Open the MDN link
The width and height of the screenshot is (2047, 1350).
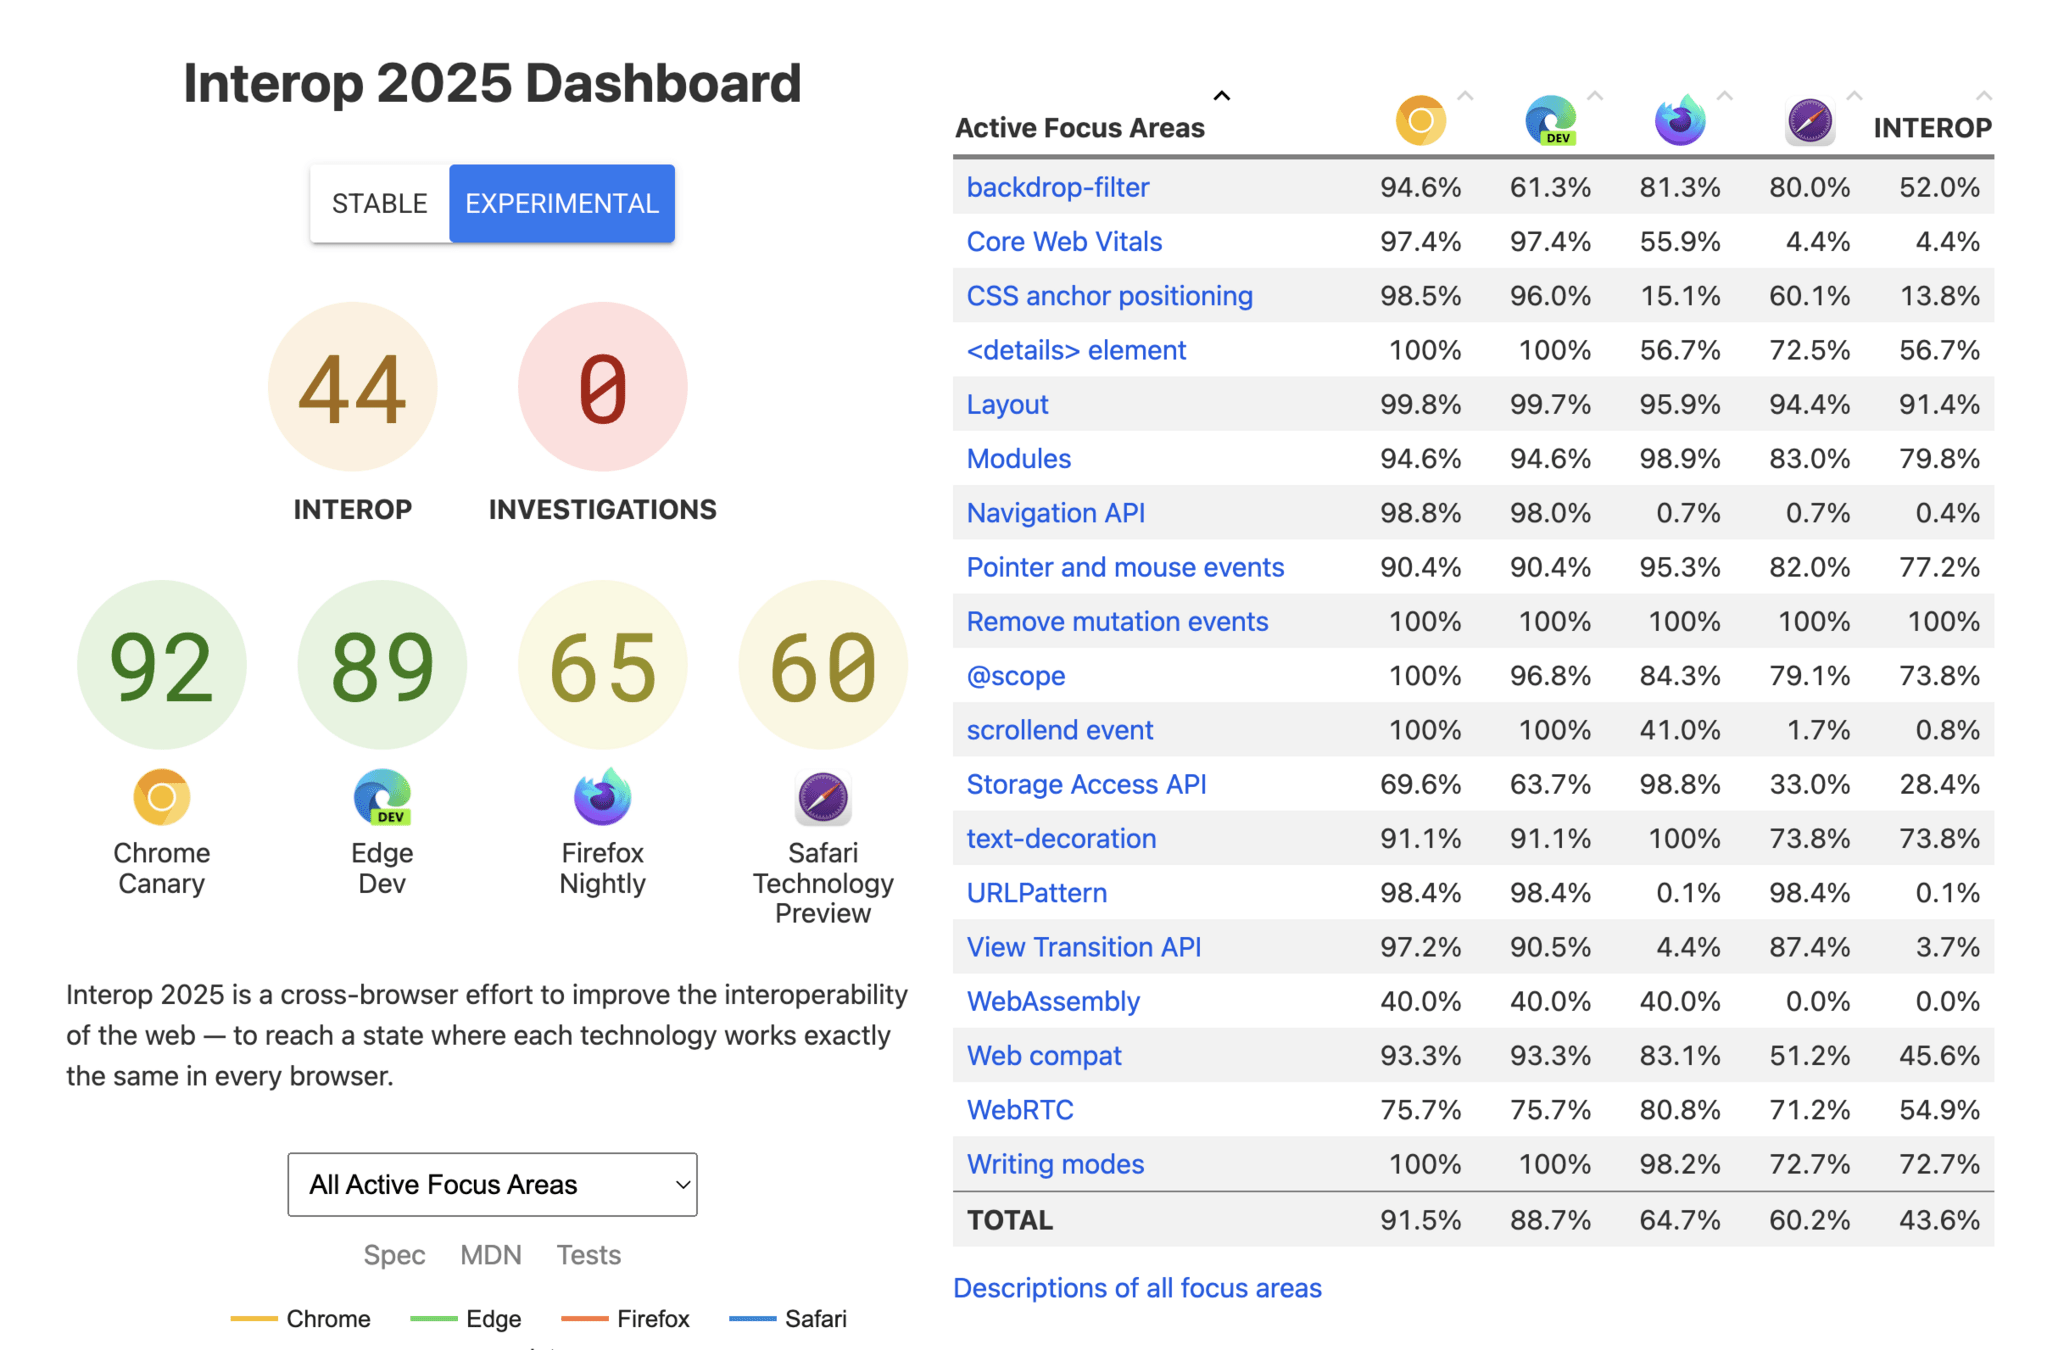pyautogui.click(x=490, y=1254)
